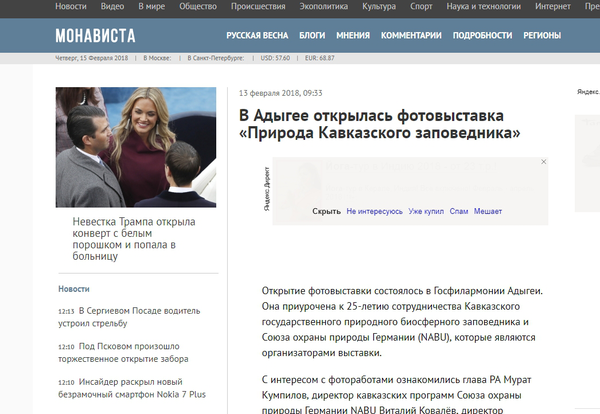The width and height of the screenshot is (600, 414).
Task: Open the Новости top menu item
Action: point(71,7)
